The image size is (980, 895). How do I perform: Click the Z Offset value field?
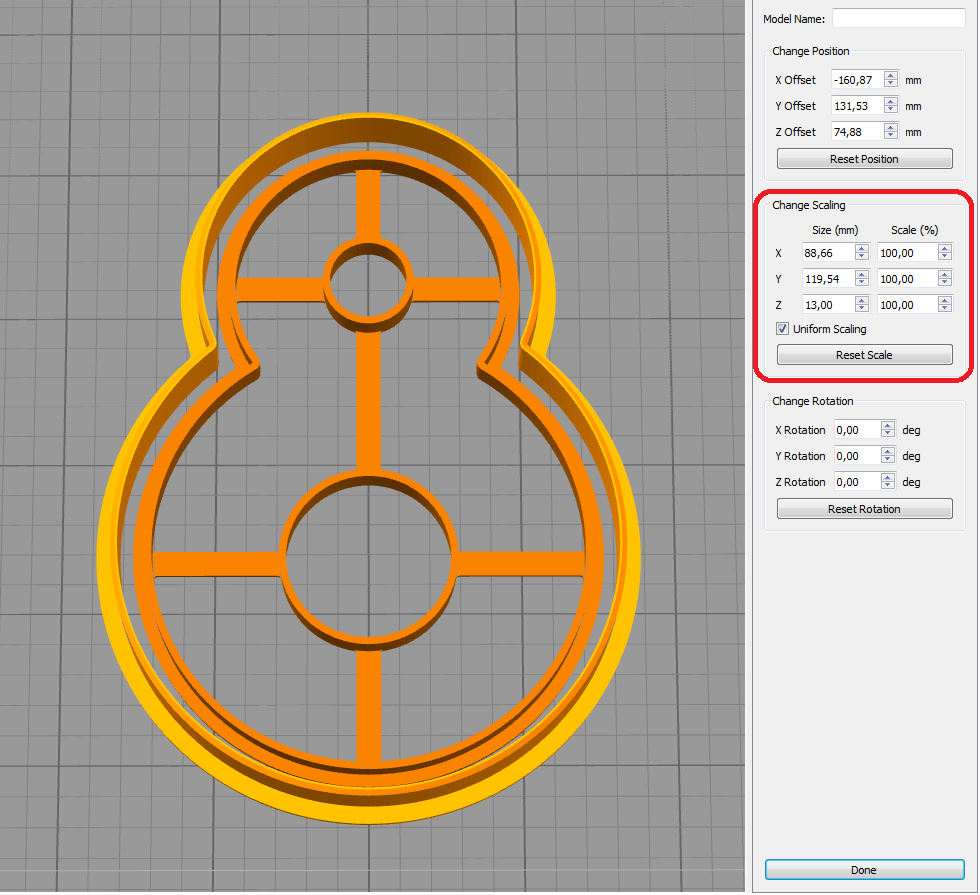[857, 132]
